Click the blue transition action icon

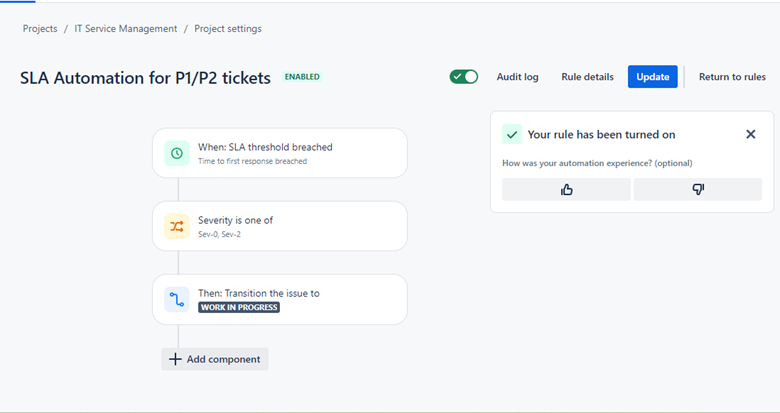click(x=177, y=299)
